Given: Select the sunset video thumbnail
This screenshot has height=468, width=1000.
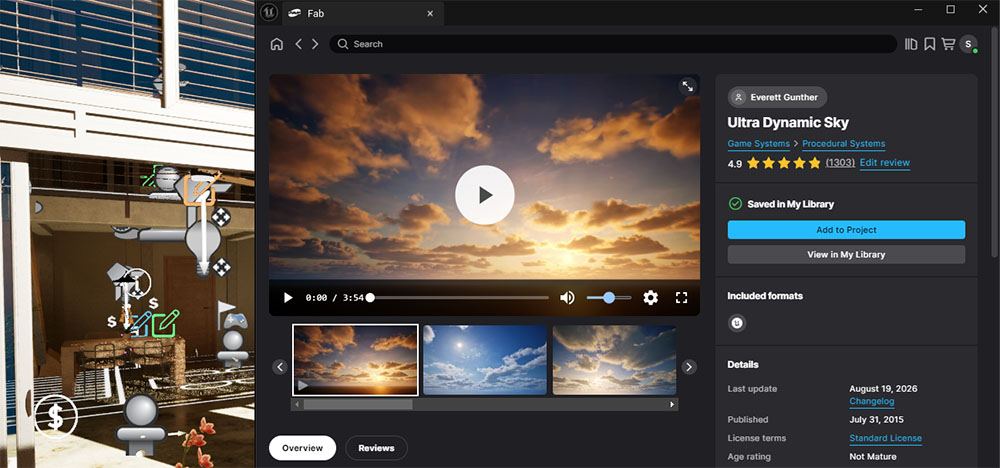Looking at the screenshot, I should 355,360.
